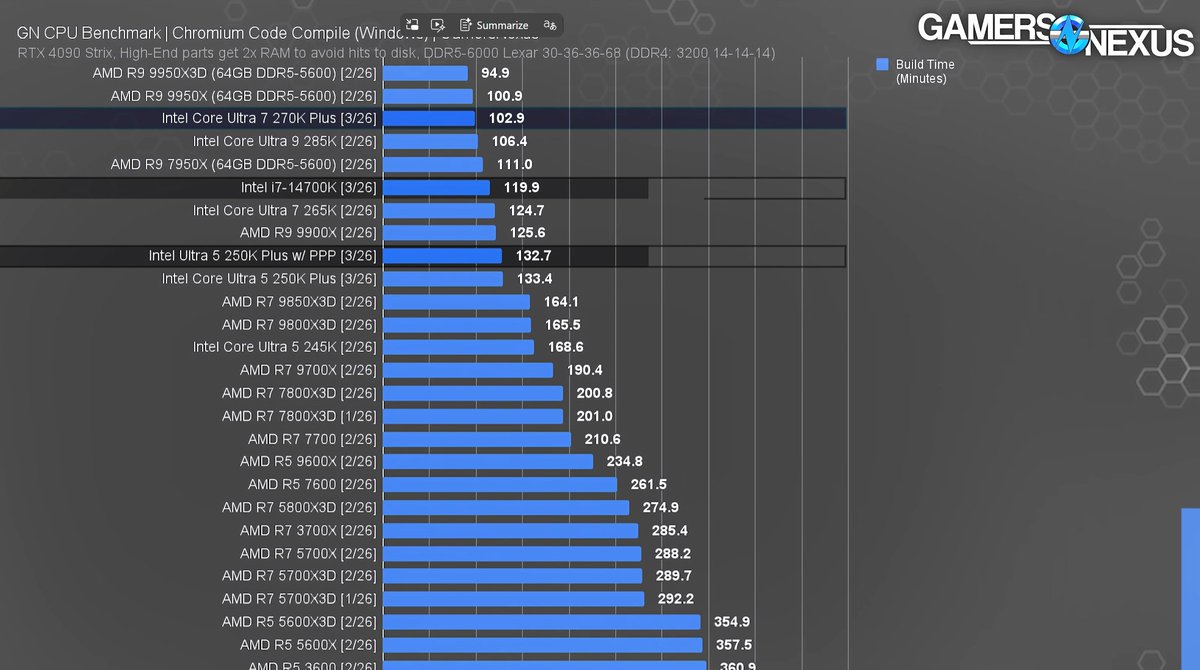Click the AMD R5 7600 label
Screen dimensions: 1200x670
pos(313,484)
